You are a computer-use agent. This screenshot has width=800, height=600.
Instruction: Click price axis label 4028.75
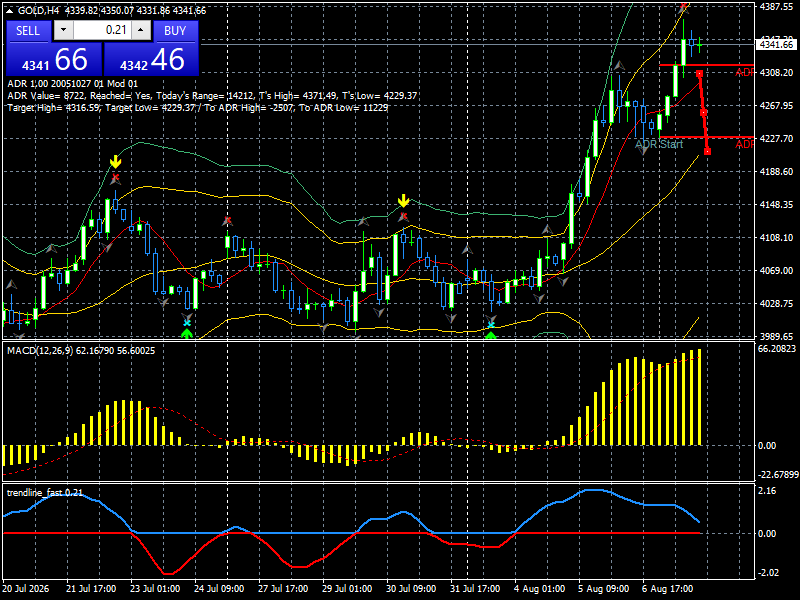coord(776,304)
